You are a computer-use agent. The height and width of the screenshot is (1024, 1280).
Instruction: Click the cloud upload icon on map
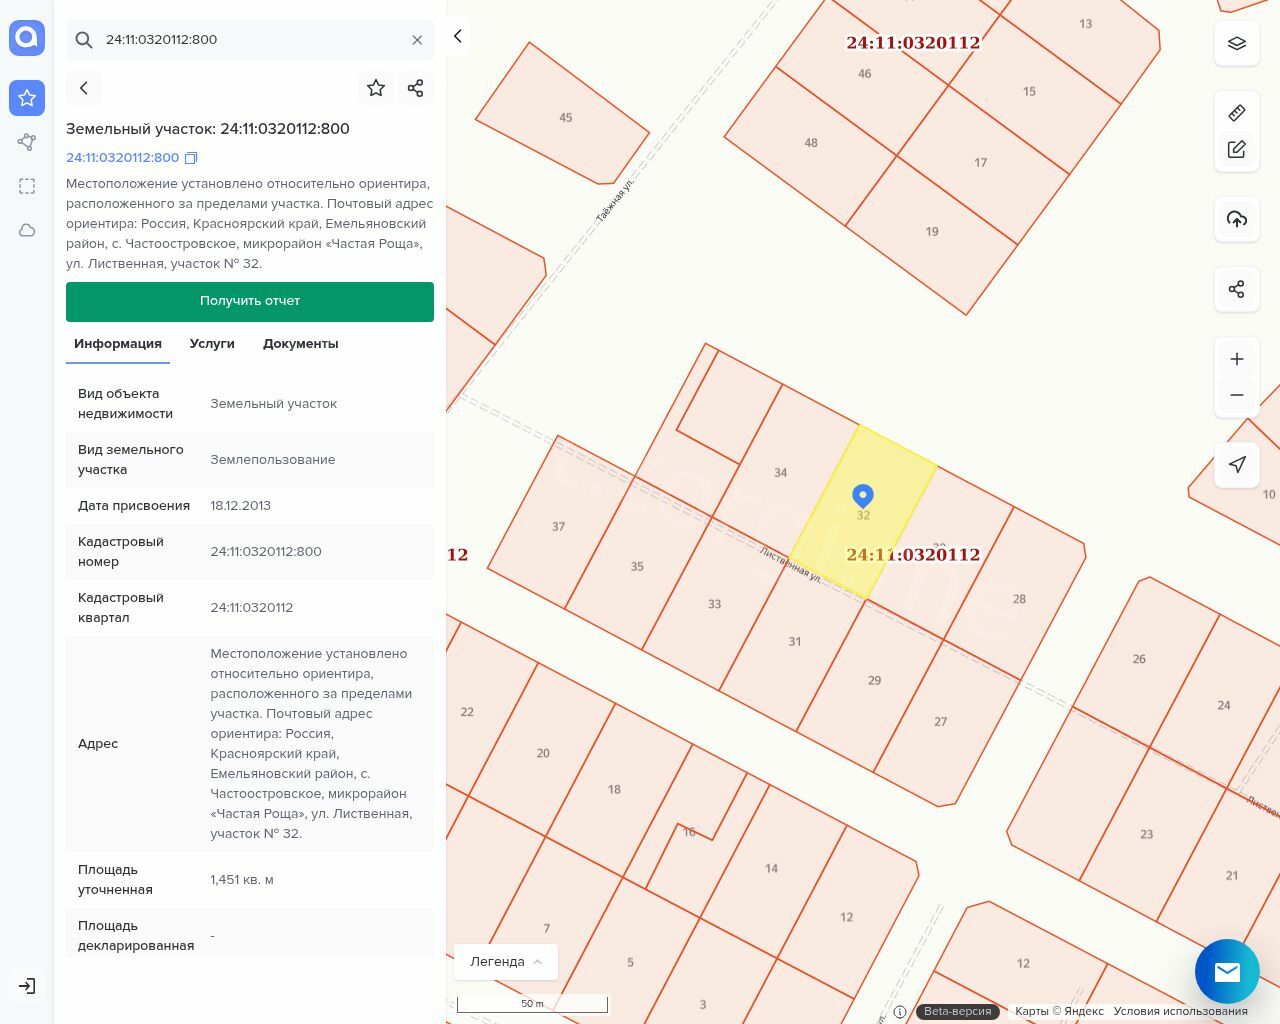tap(1237, 219)
